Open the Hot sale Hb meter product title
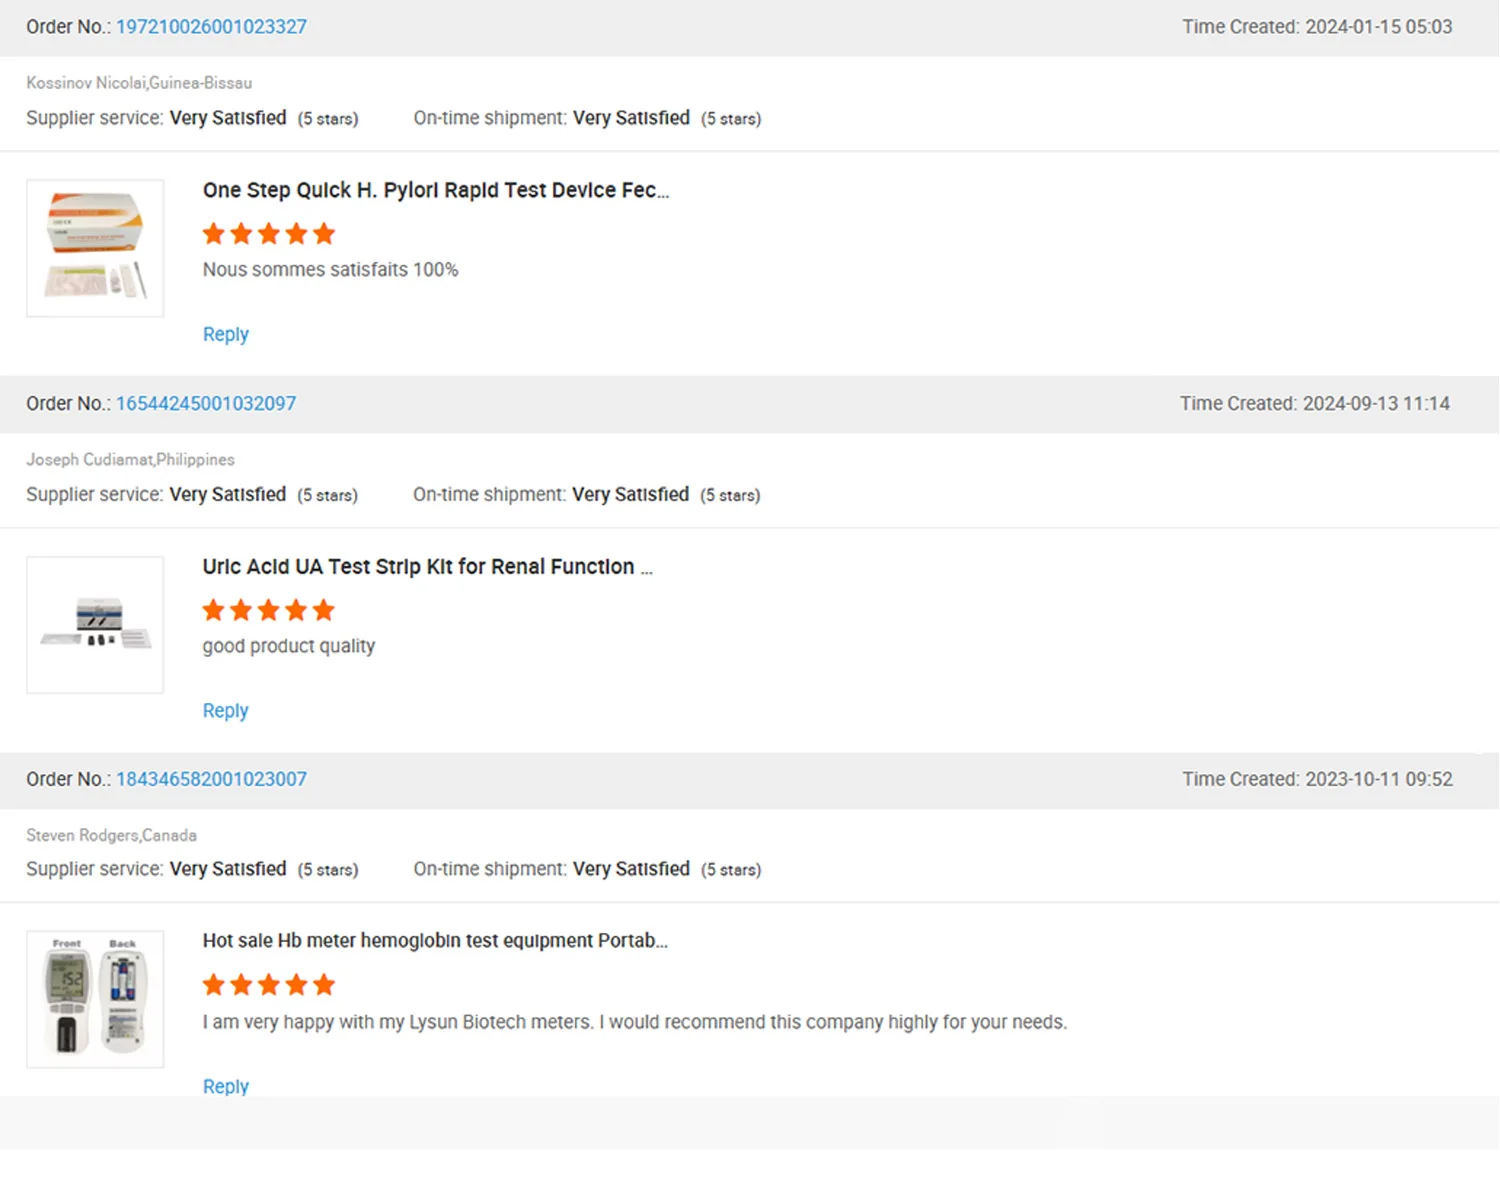Viewport: 1500px width, 1200px height. tap(435, 941)
